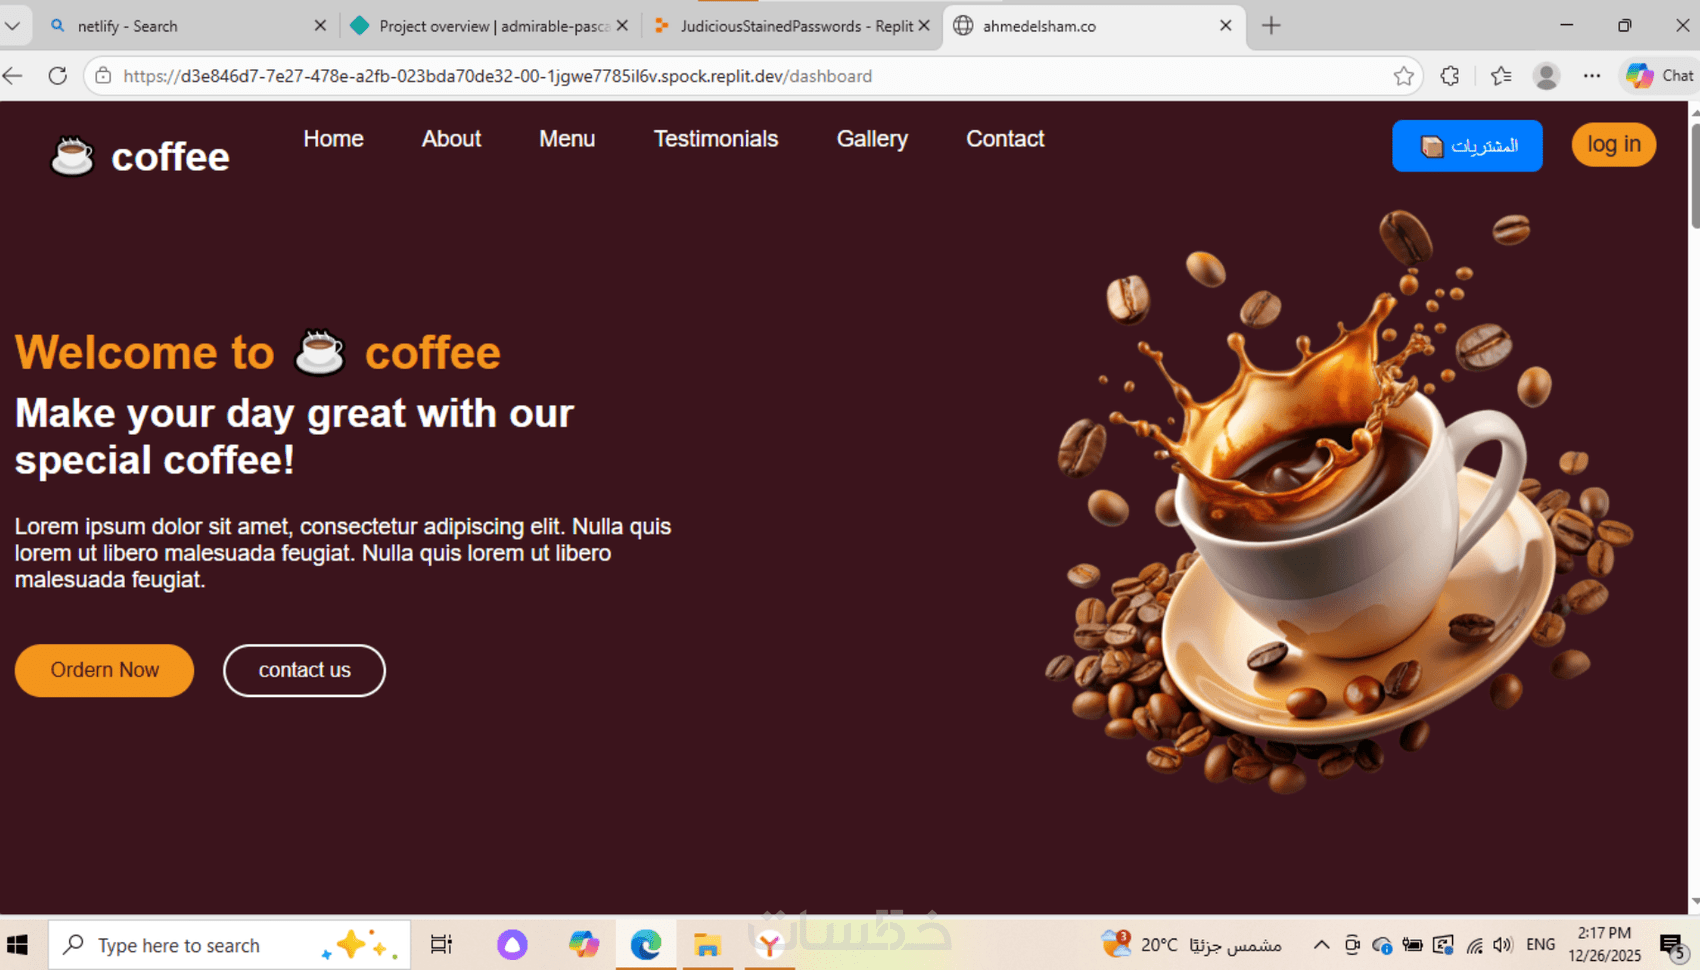Viewport: 1700px width, 970px height.
Task: Click the address bar URL field
Action: [x=750, y=76]
